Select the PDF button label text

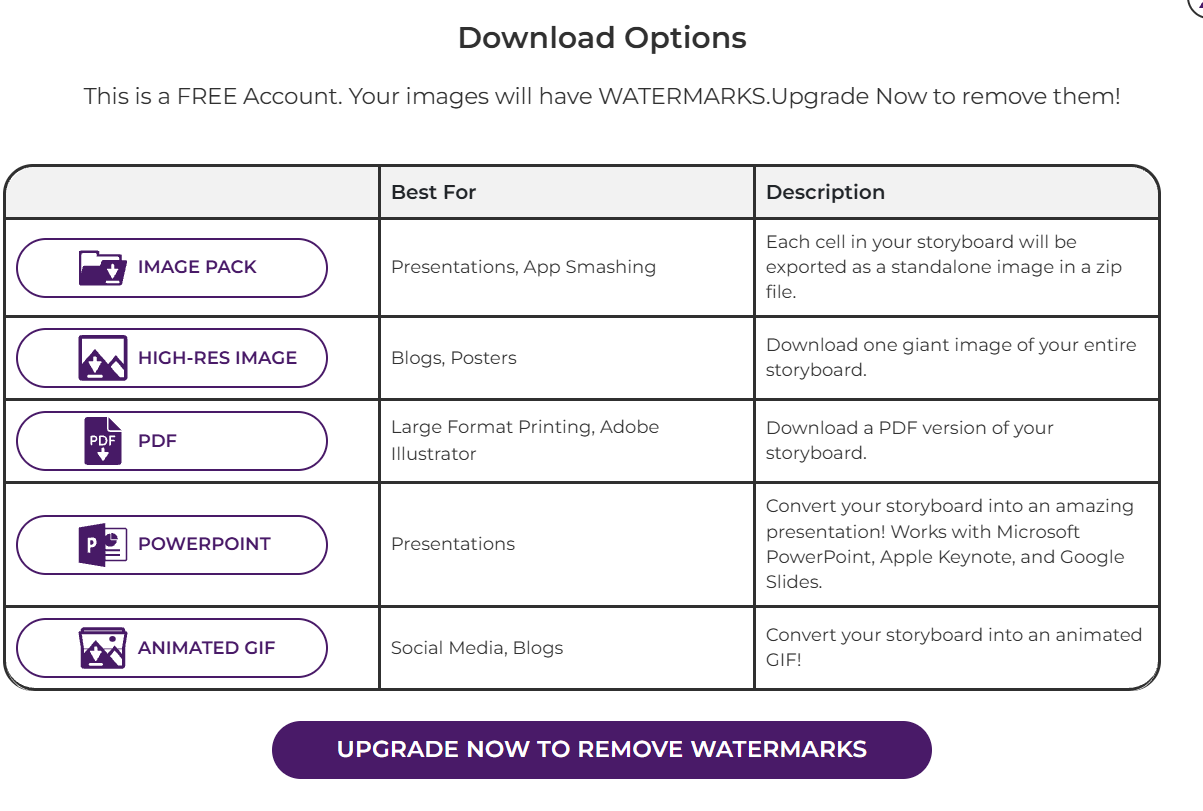157,441
